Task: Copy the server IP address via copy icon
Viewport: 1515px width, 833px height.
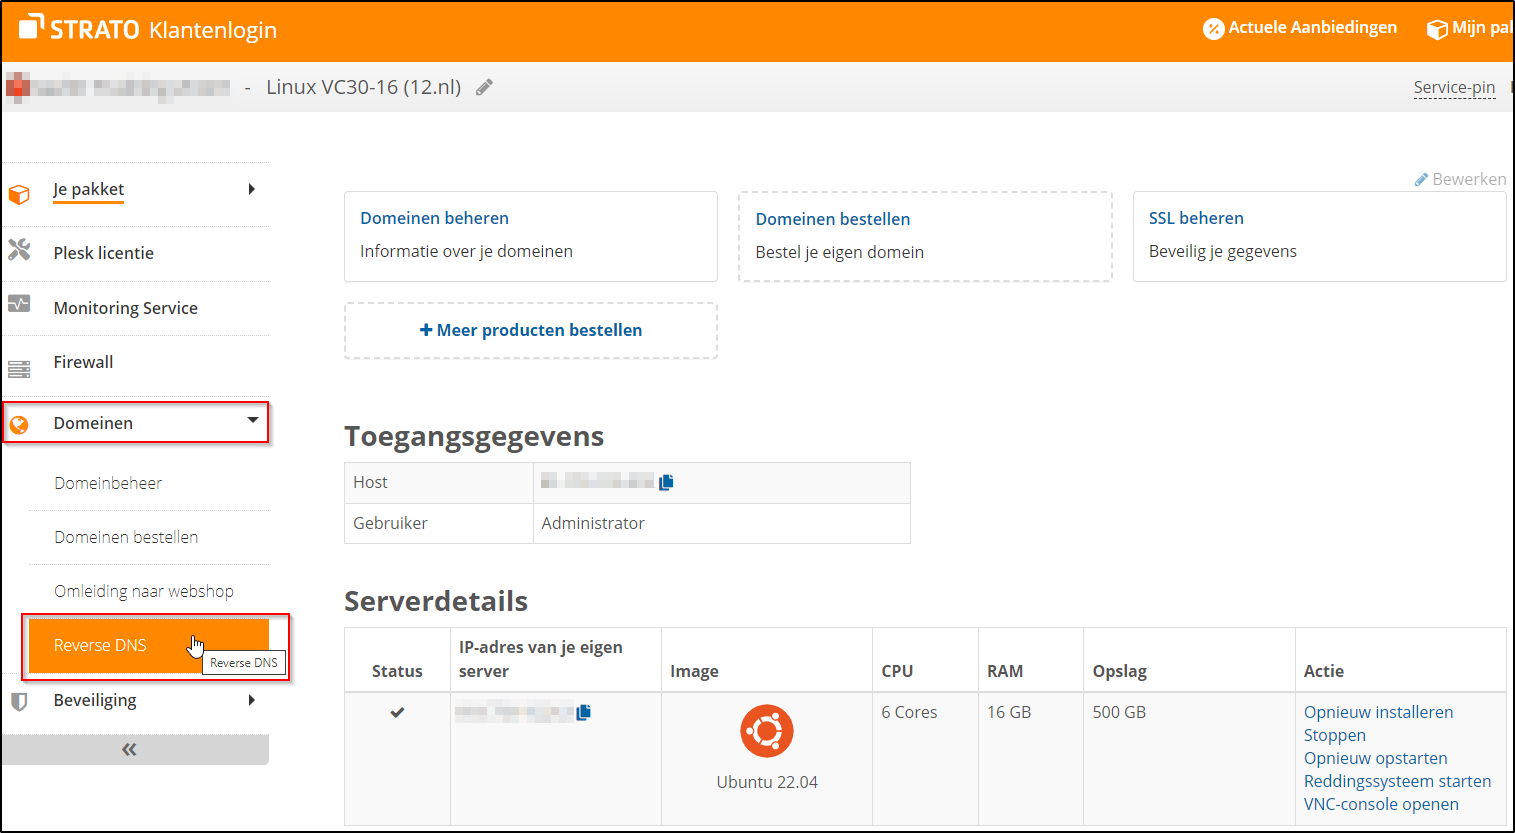Action: [x=585, y=712]
